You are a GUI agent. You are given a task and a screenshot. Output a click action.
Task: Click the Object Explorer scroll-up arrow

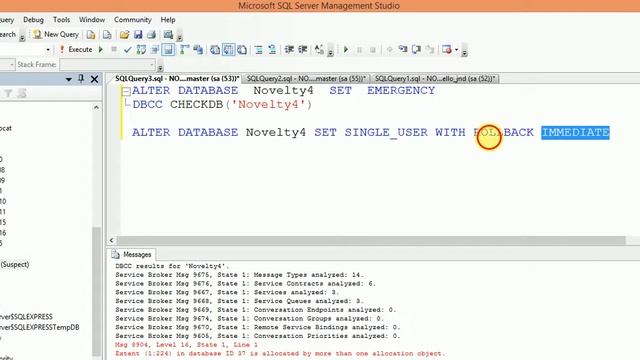[x=96, y=107]
